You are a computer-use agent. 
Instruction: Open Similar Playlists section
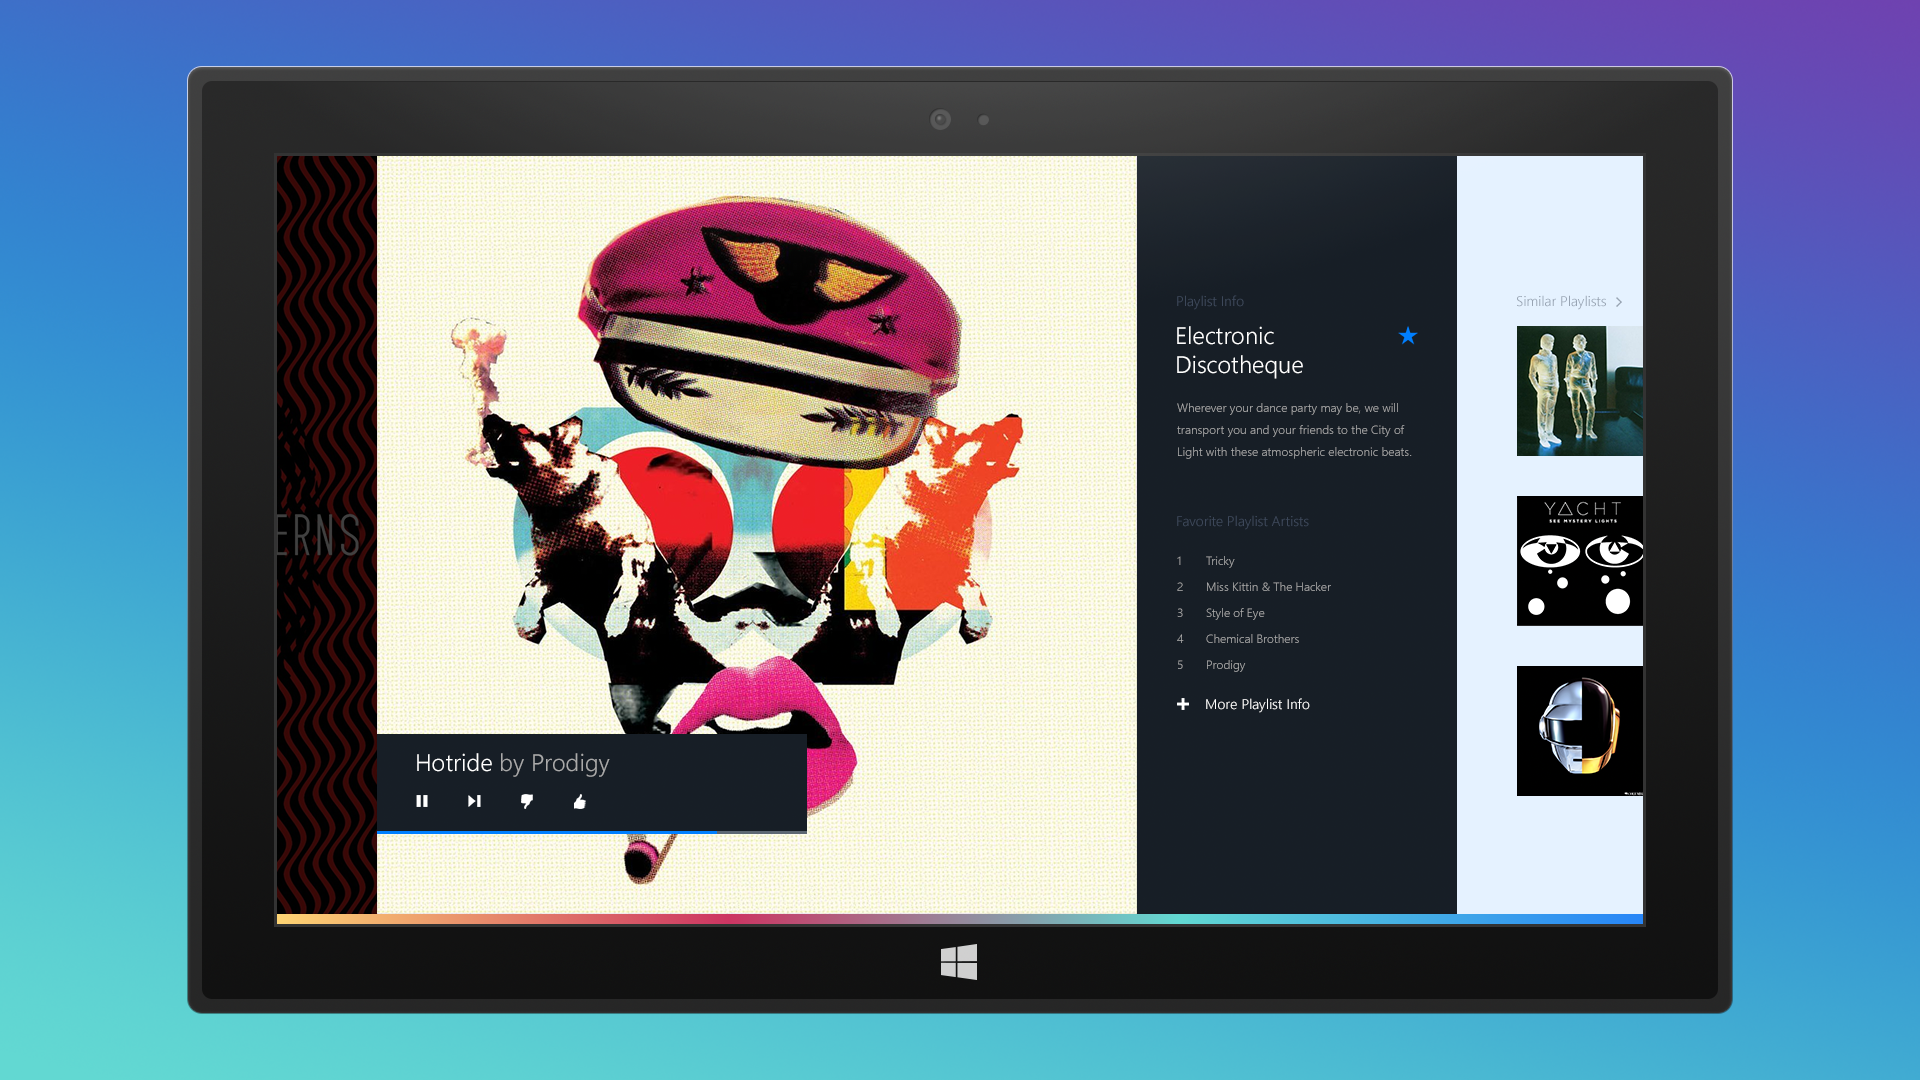tap(1561, 301)
